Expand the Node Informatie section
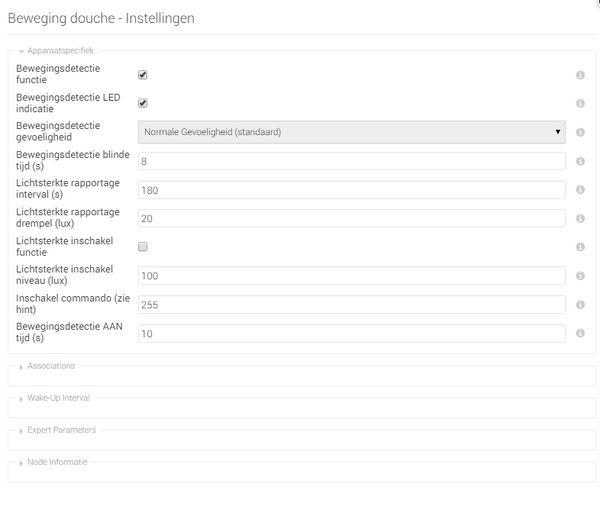This screenshot has width=600, height=506. pyautogui.click(x=54, y=462)
